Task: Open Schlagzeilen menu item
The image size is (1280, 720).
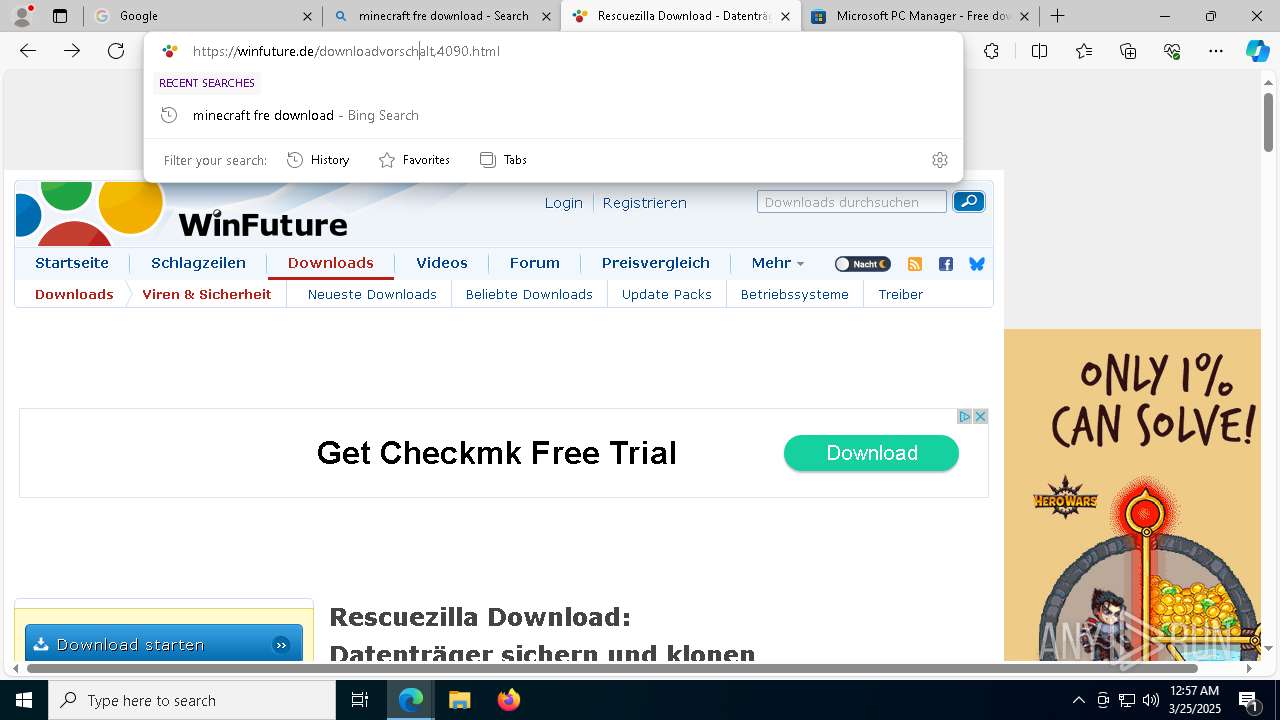Action: [198, 263]
